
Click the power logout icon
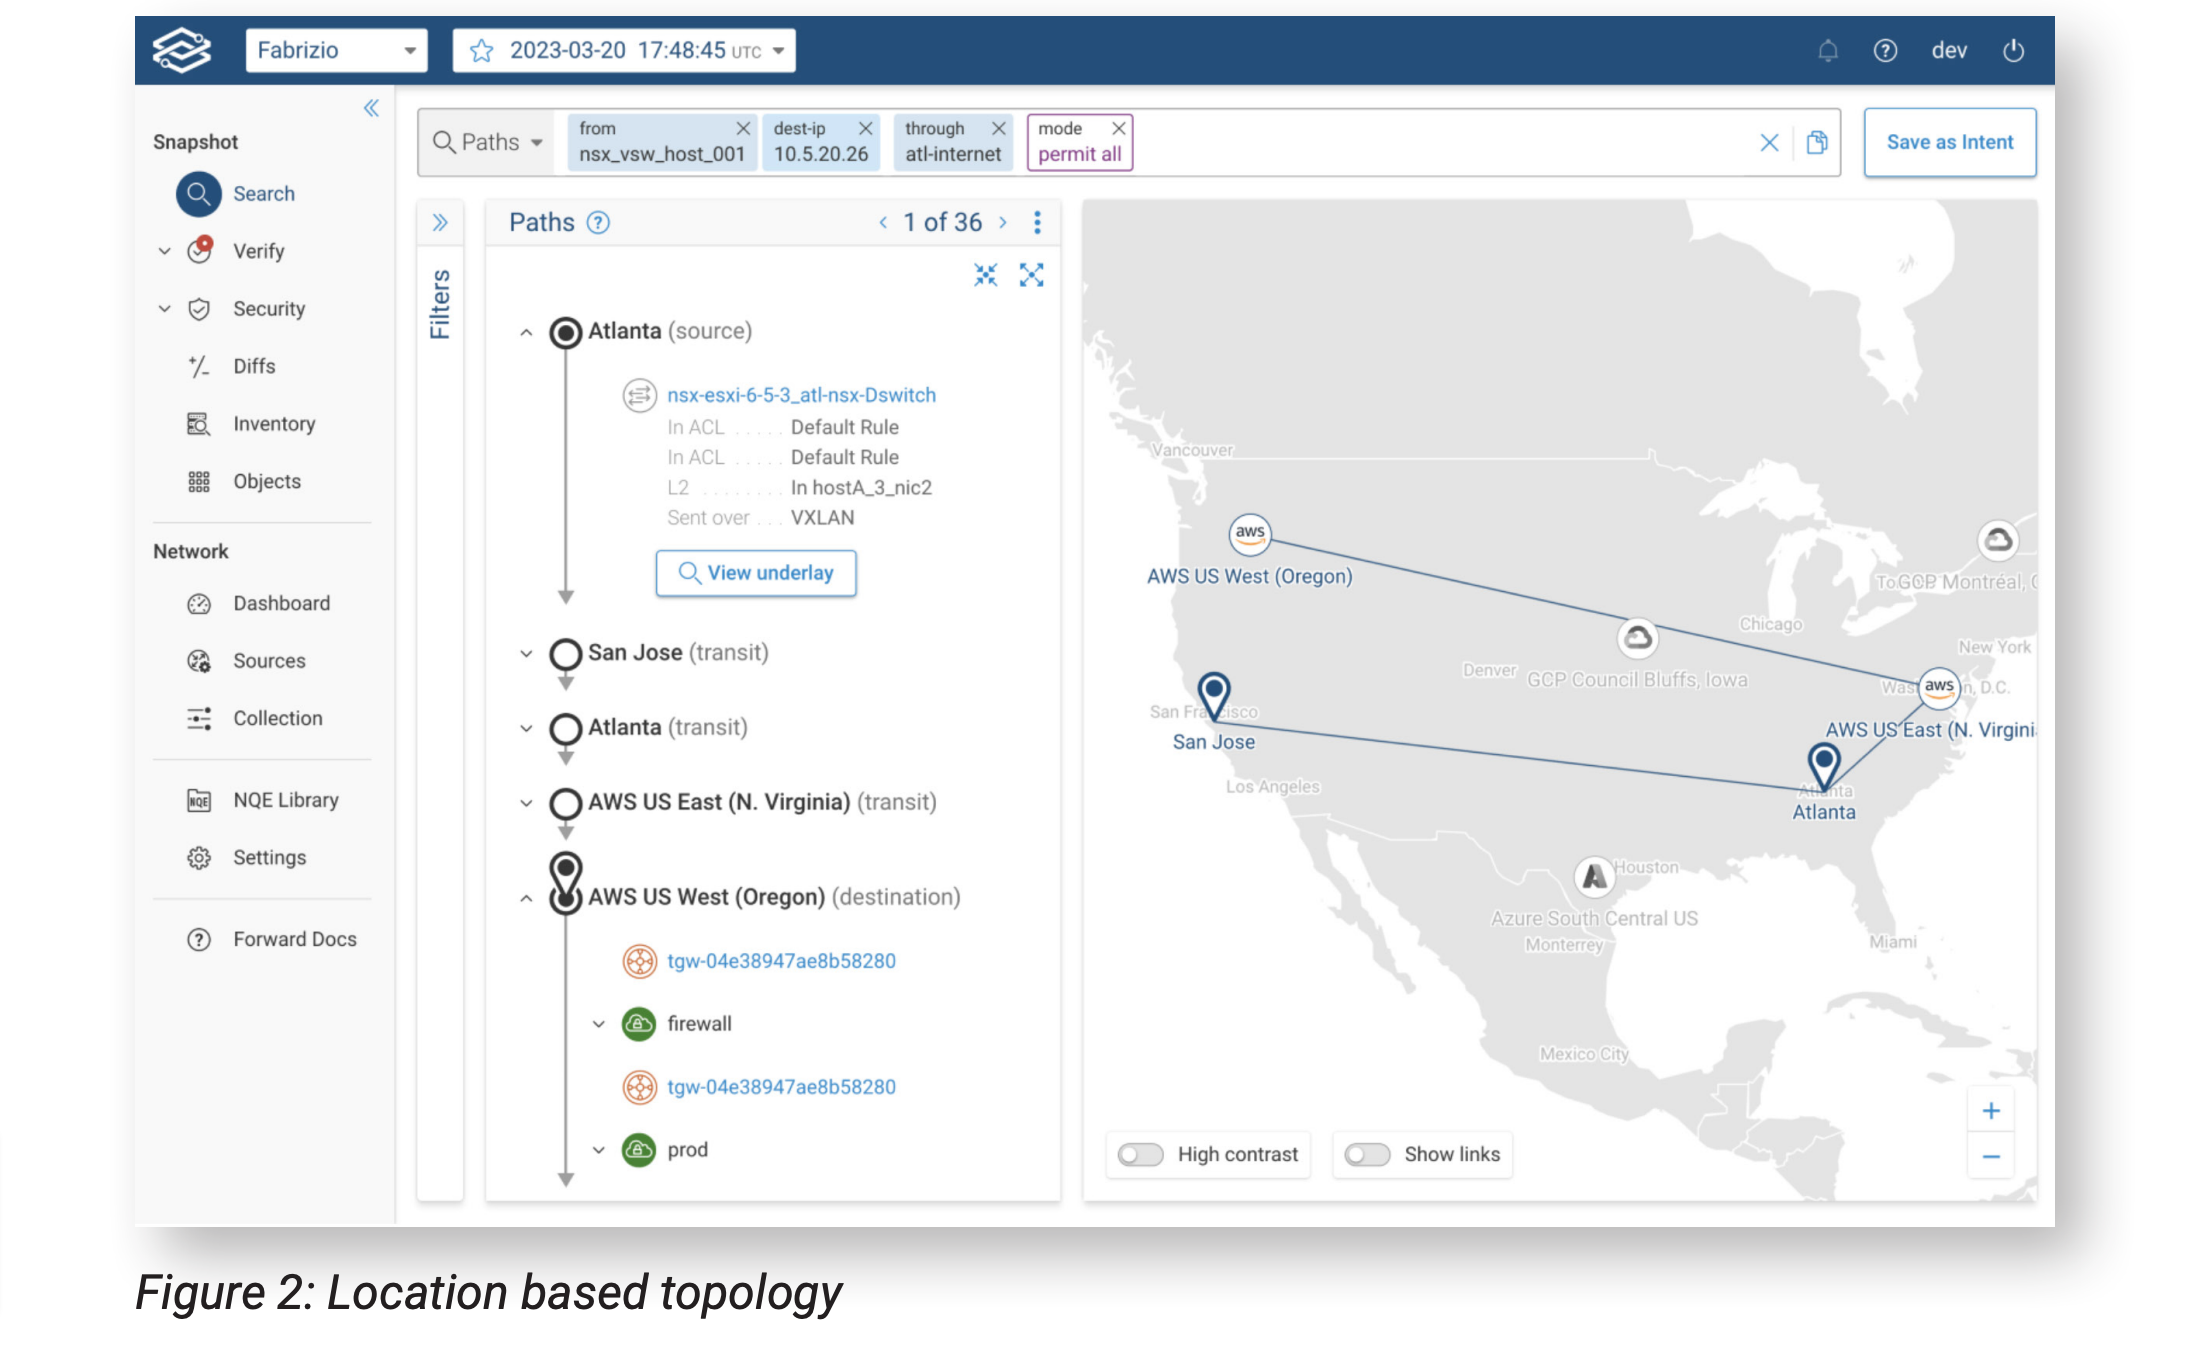(2013, 50)
